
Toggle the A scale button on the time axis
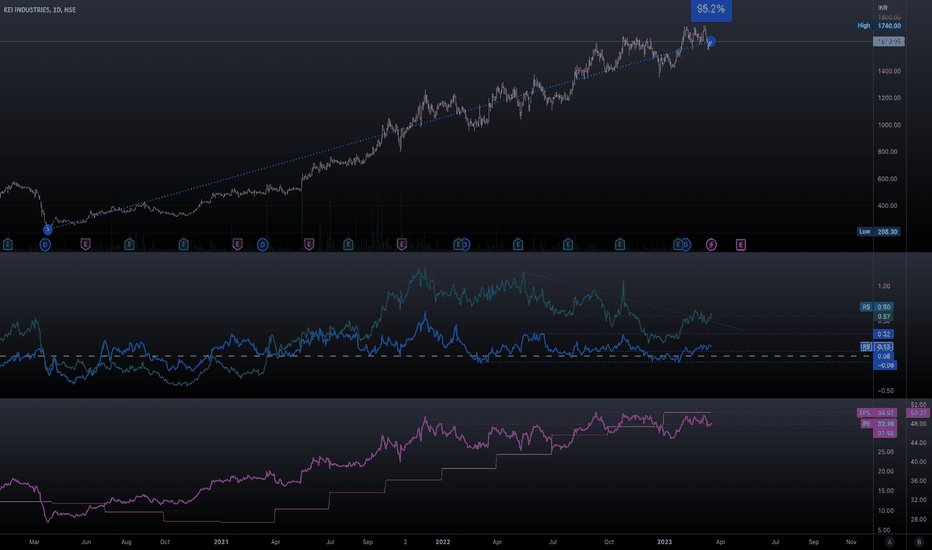[x=890, y=542]
